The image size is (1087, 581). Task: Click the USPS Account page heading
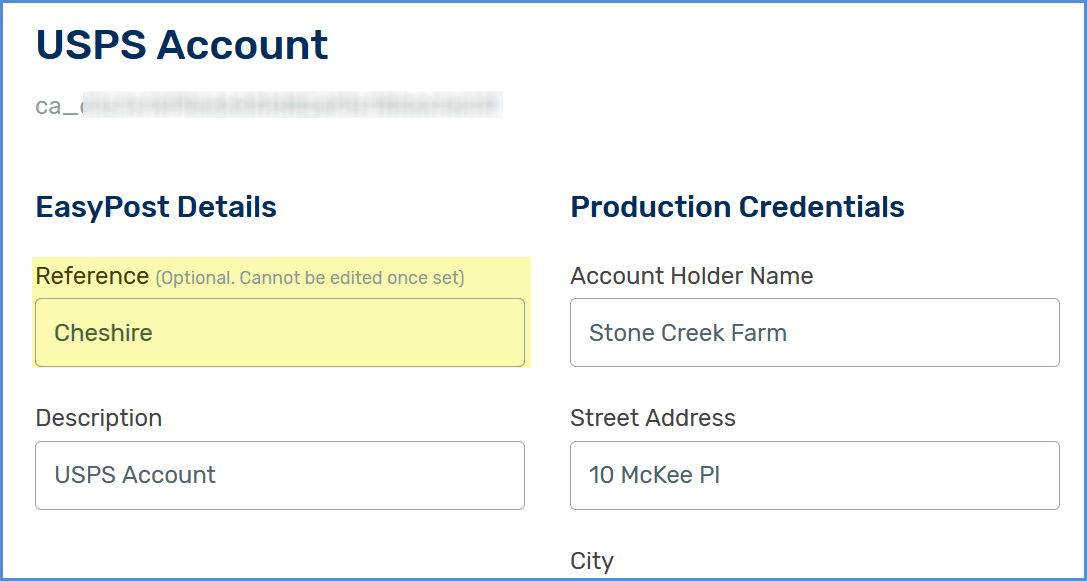[182, 45]
